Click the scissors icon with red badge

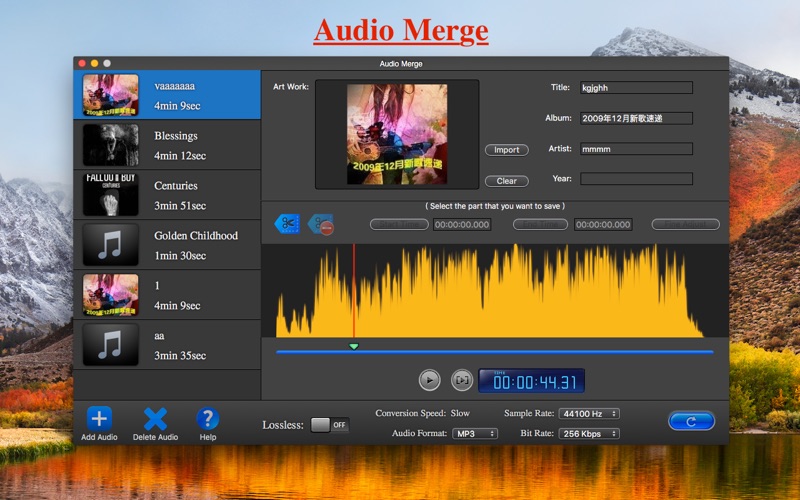[321, 224]
